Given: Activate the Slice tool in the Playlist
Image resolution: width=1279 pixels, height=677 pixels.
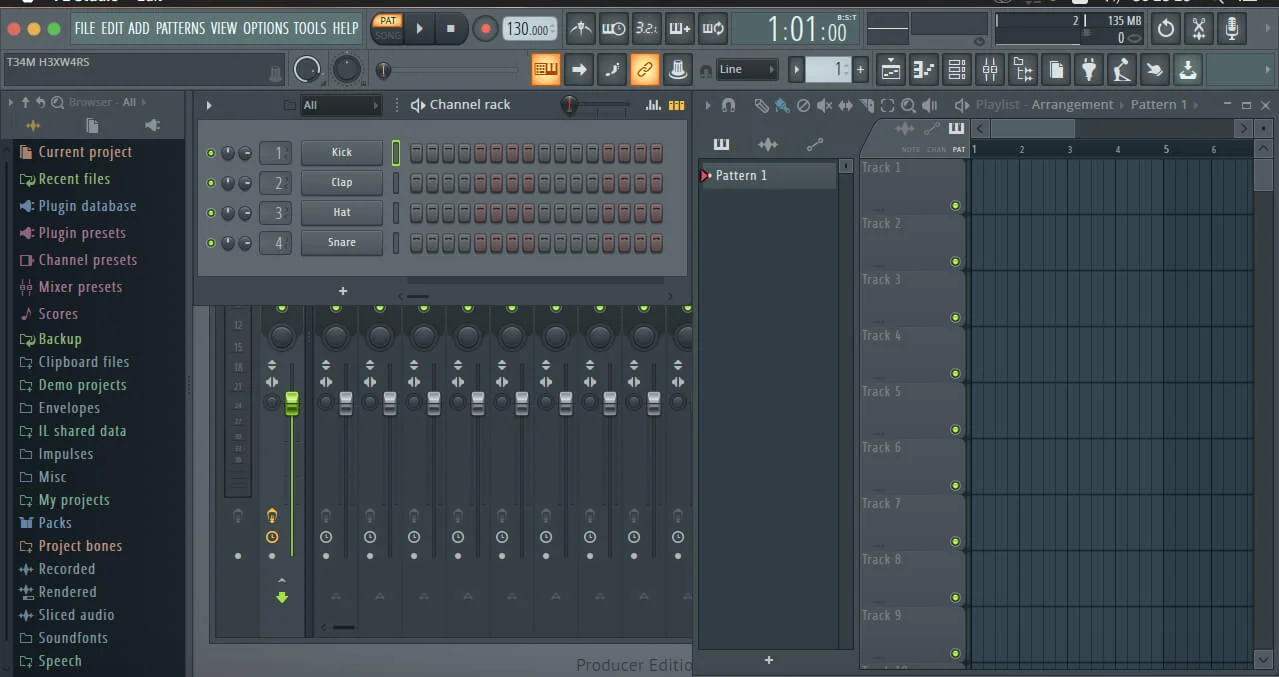Looking at the screenshot, I should pos(867,104).
